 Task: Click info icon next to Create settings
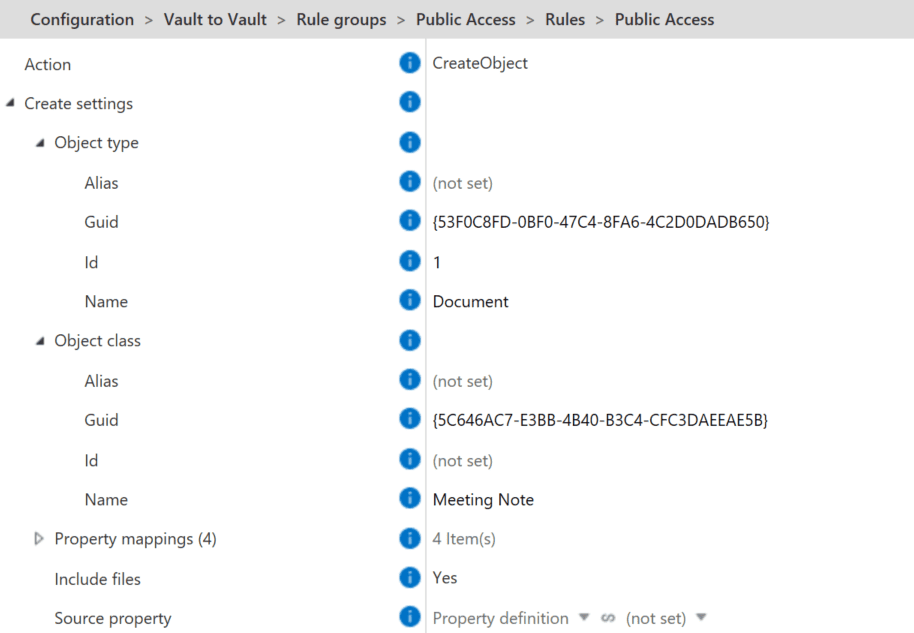[x=409, y=102]
